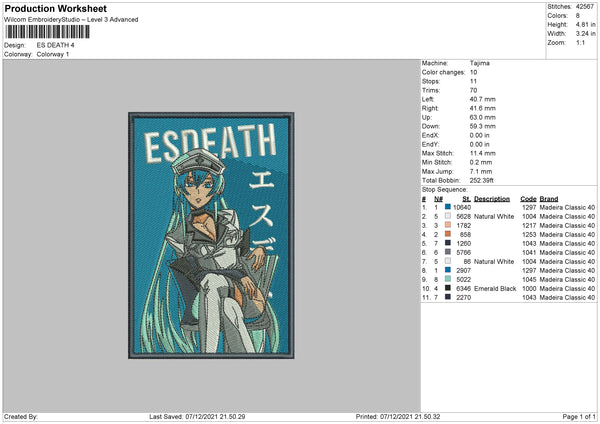Select the Left value '40.7 mm'

tap(483, 99)
